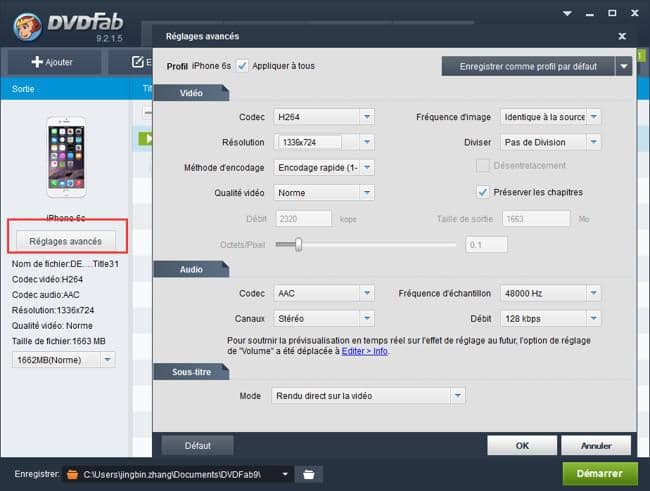The width and height of the screenshot is (650, 491).
Task: Click the Codec vidéo:H264 text
Action: tap(47, 279)
